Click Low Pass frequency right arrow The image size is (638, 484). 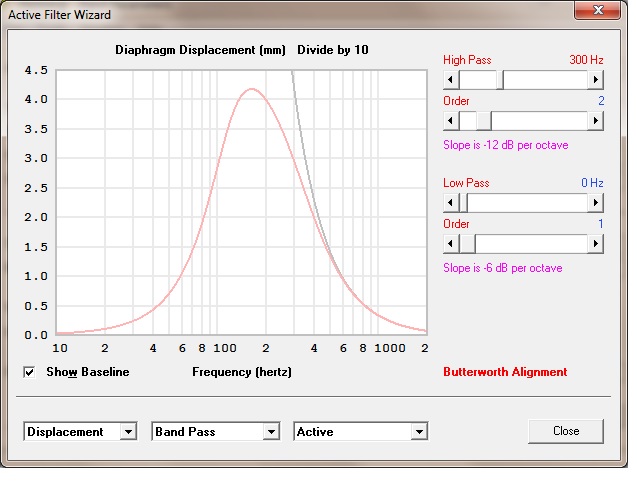(x=596, y=203)
